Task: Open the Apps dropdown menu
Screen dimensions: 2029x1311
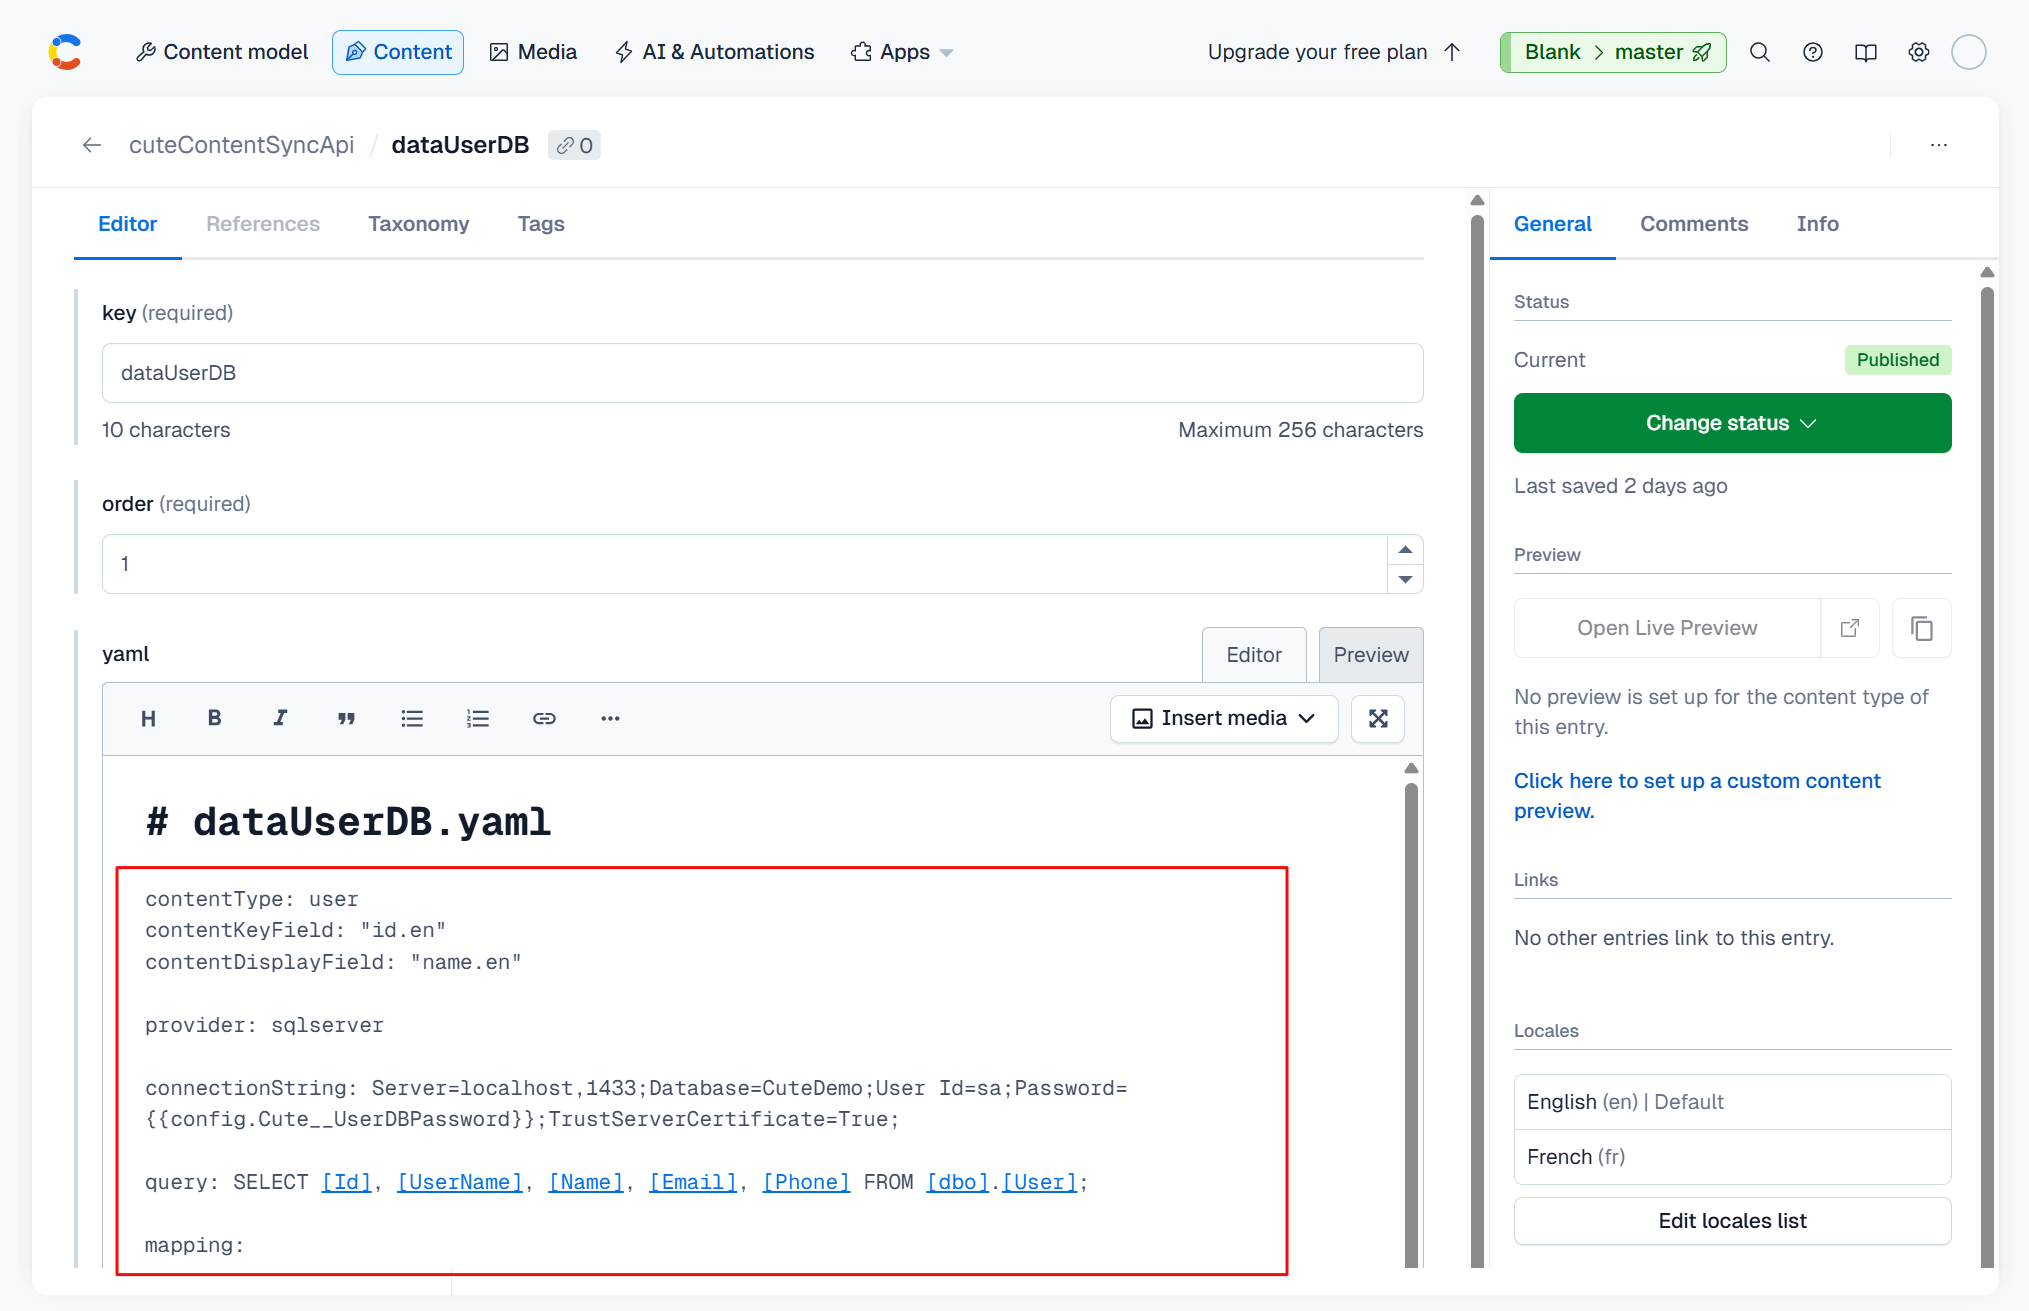Action: pos(902,52)
